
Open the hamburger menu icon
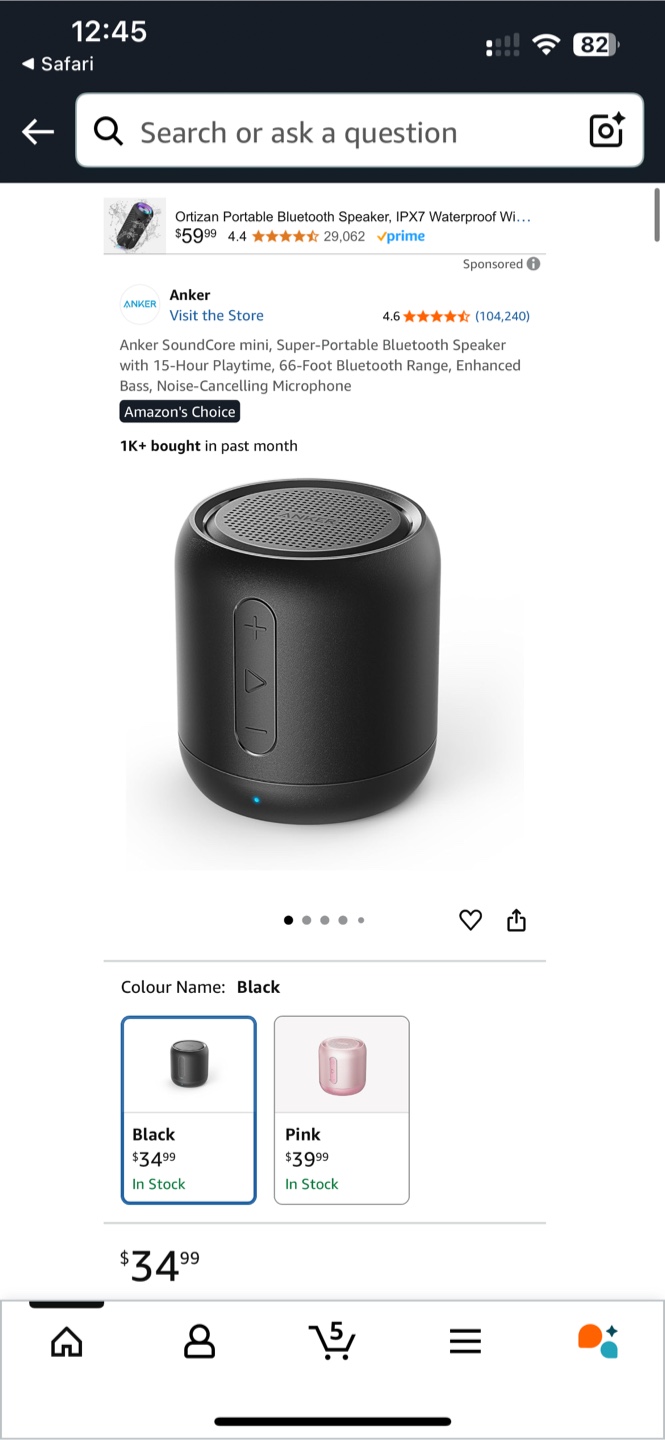[x=465, y=1341]
